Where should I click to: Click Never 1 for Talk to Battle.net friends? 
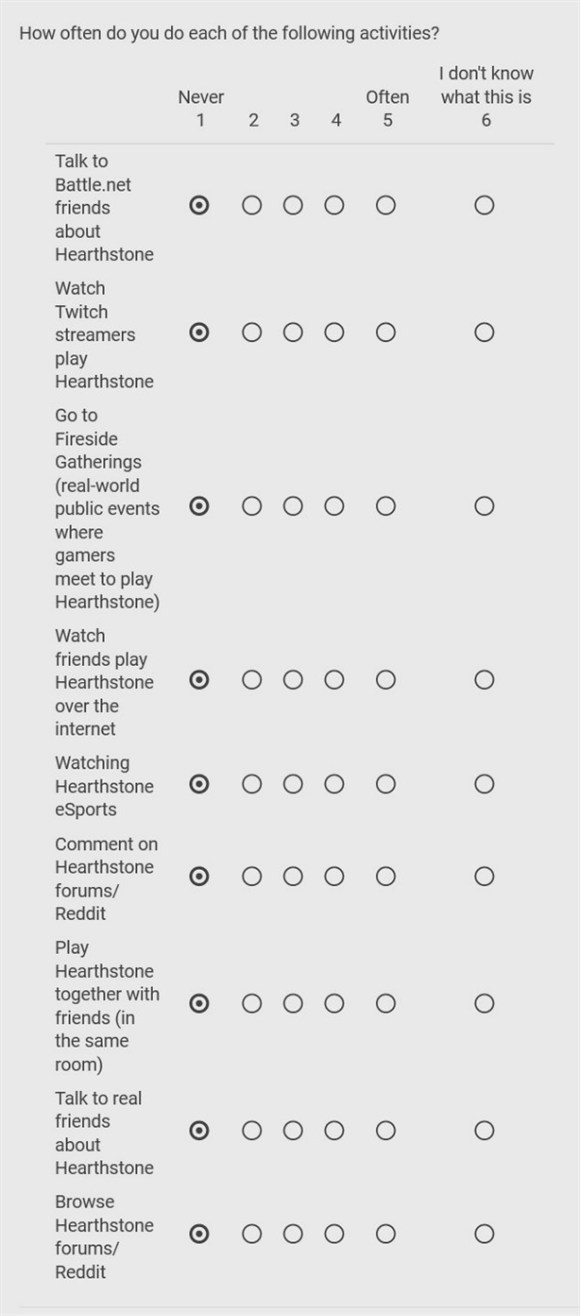[x=200, y=206]
